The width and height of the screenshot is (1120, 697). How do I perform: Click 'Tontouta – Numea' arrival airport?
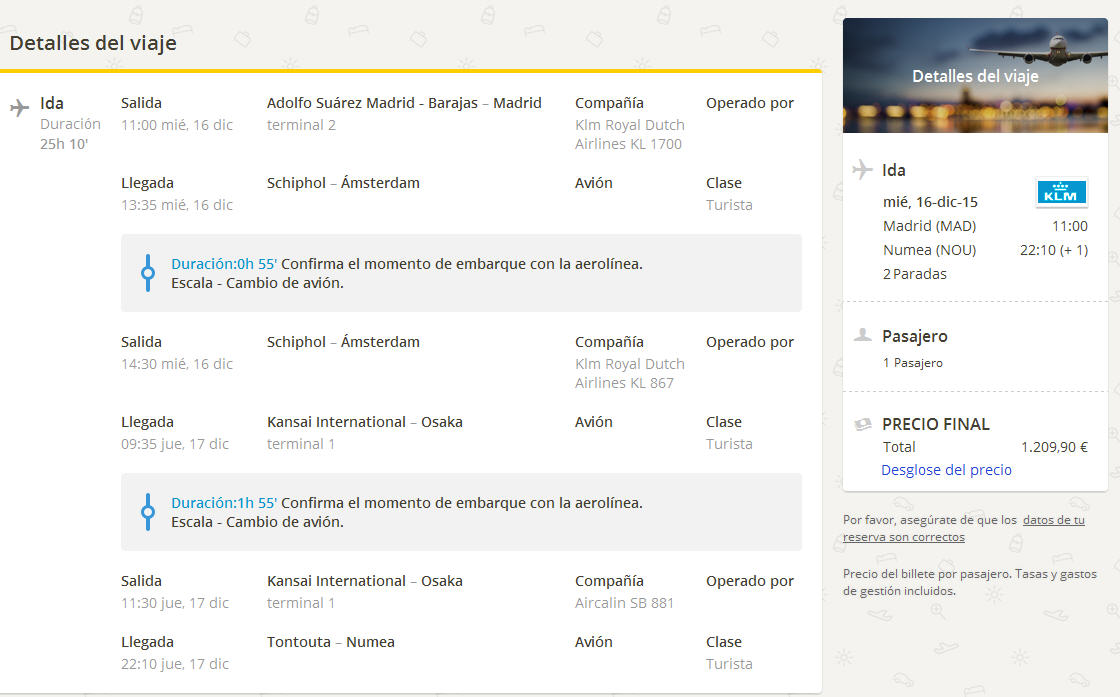point(331,642)
